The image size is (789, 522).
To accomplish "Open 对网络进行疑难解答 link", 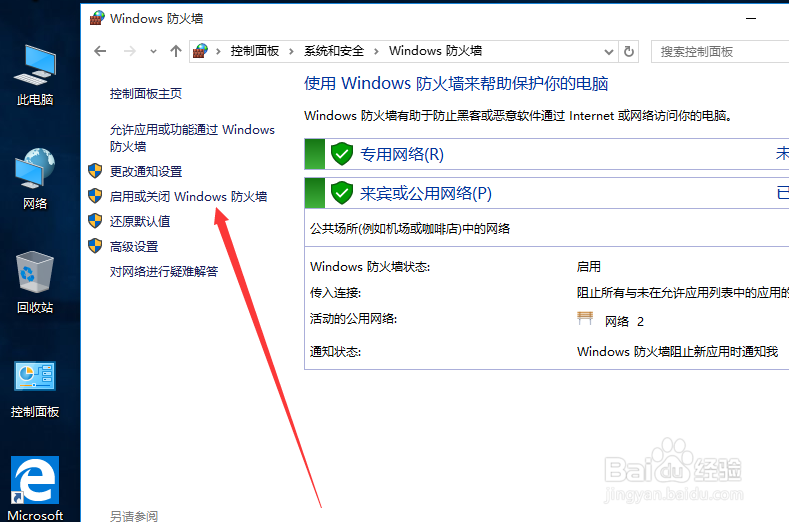I will [164, 272].
